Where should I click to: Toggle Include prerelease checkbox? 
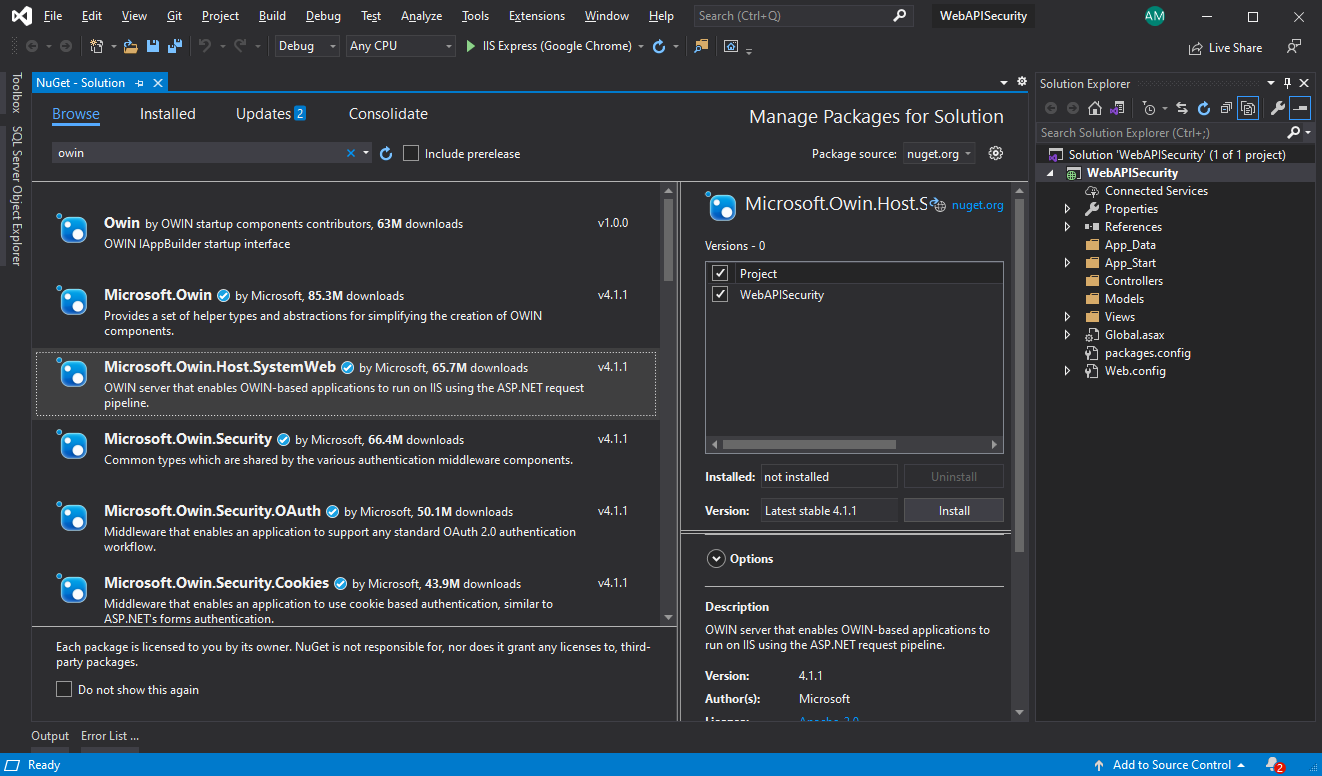click(411, 153)
